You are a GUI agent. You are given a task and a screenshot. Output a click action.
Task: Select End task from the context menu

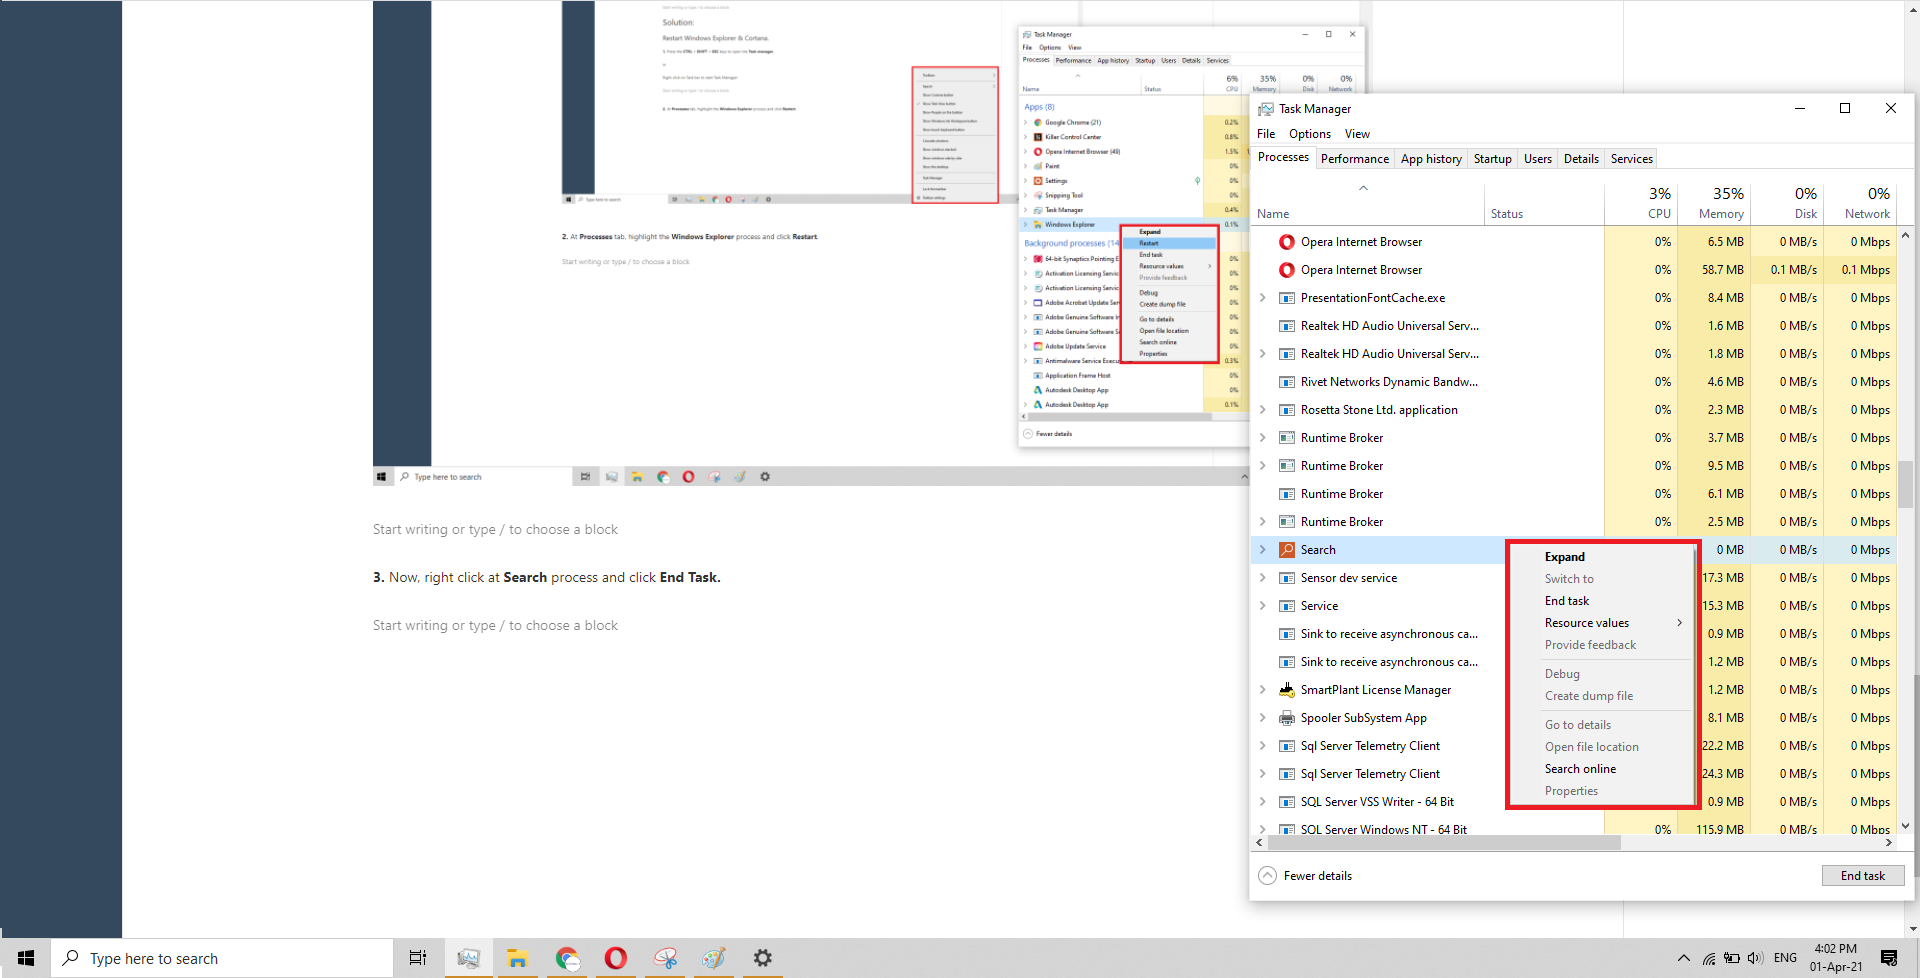(x=1566, y=600)
